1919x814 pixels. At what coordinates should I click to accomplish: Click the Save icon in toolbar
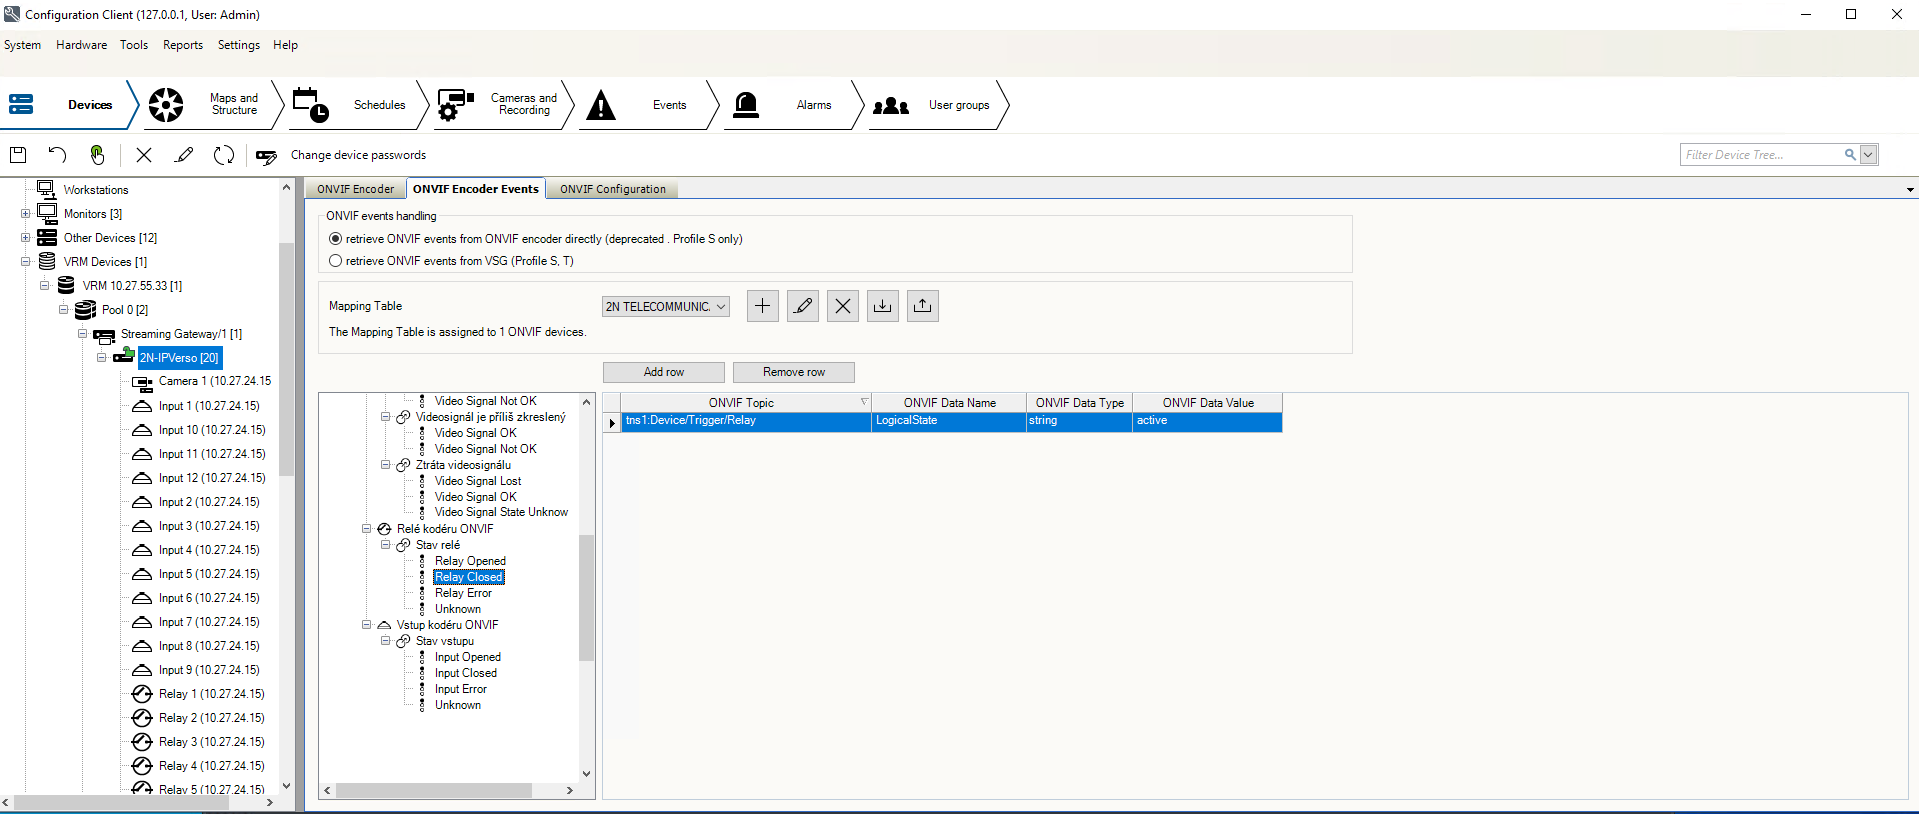pyautogui.click(x=18, y=155)
